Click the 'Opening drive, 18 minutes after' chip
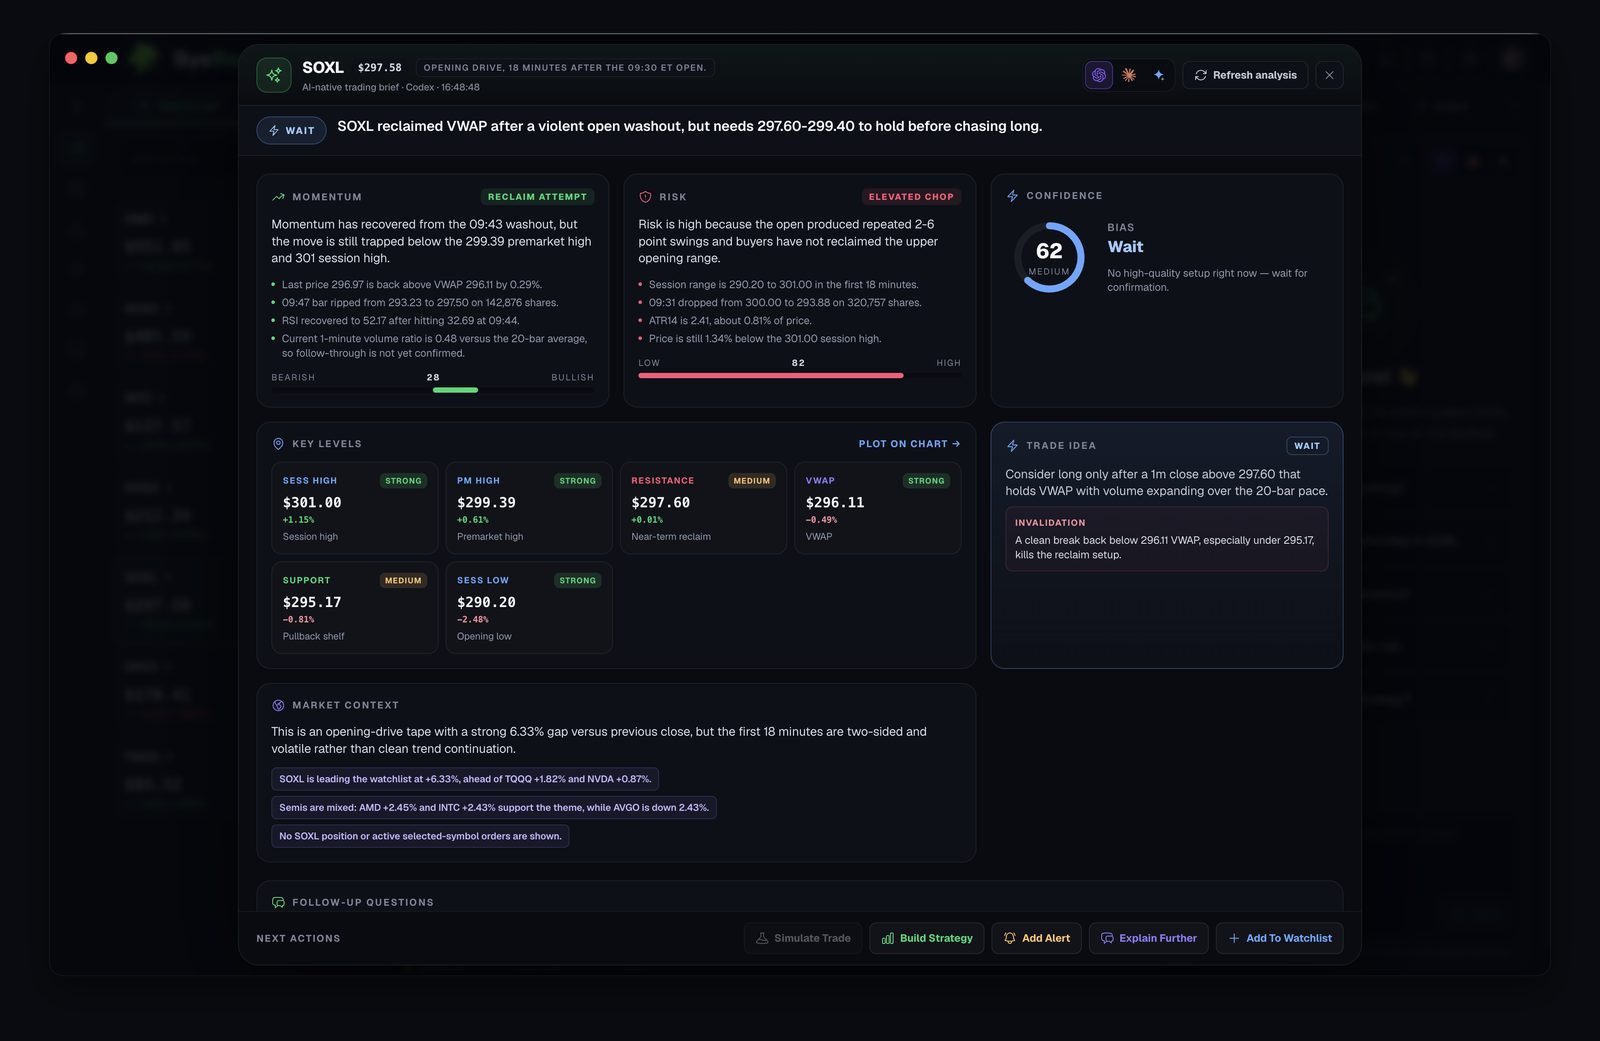 coord(565,68)
